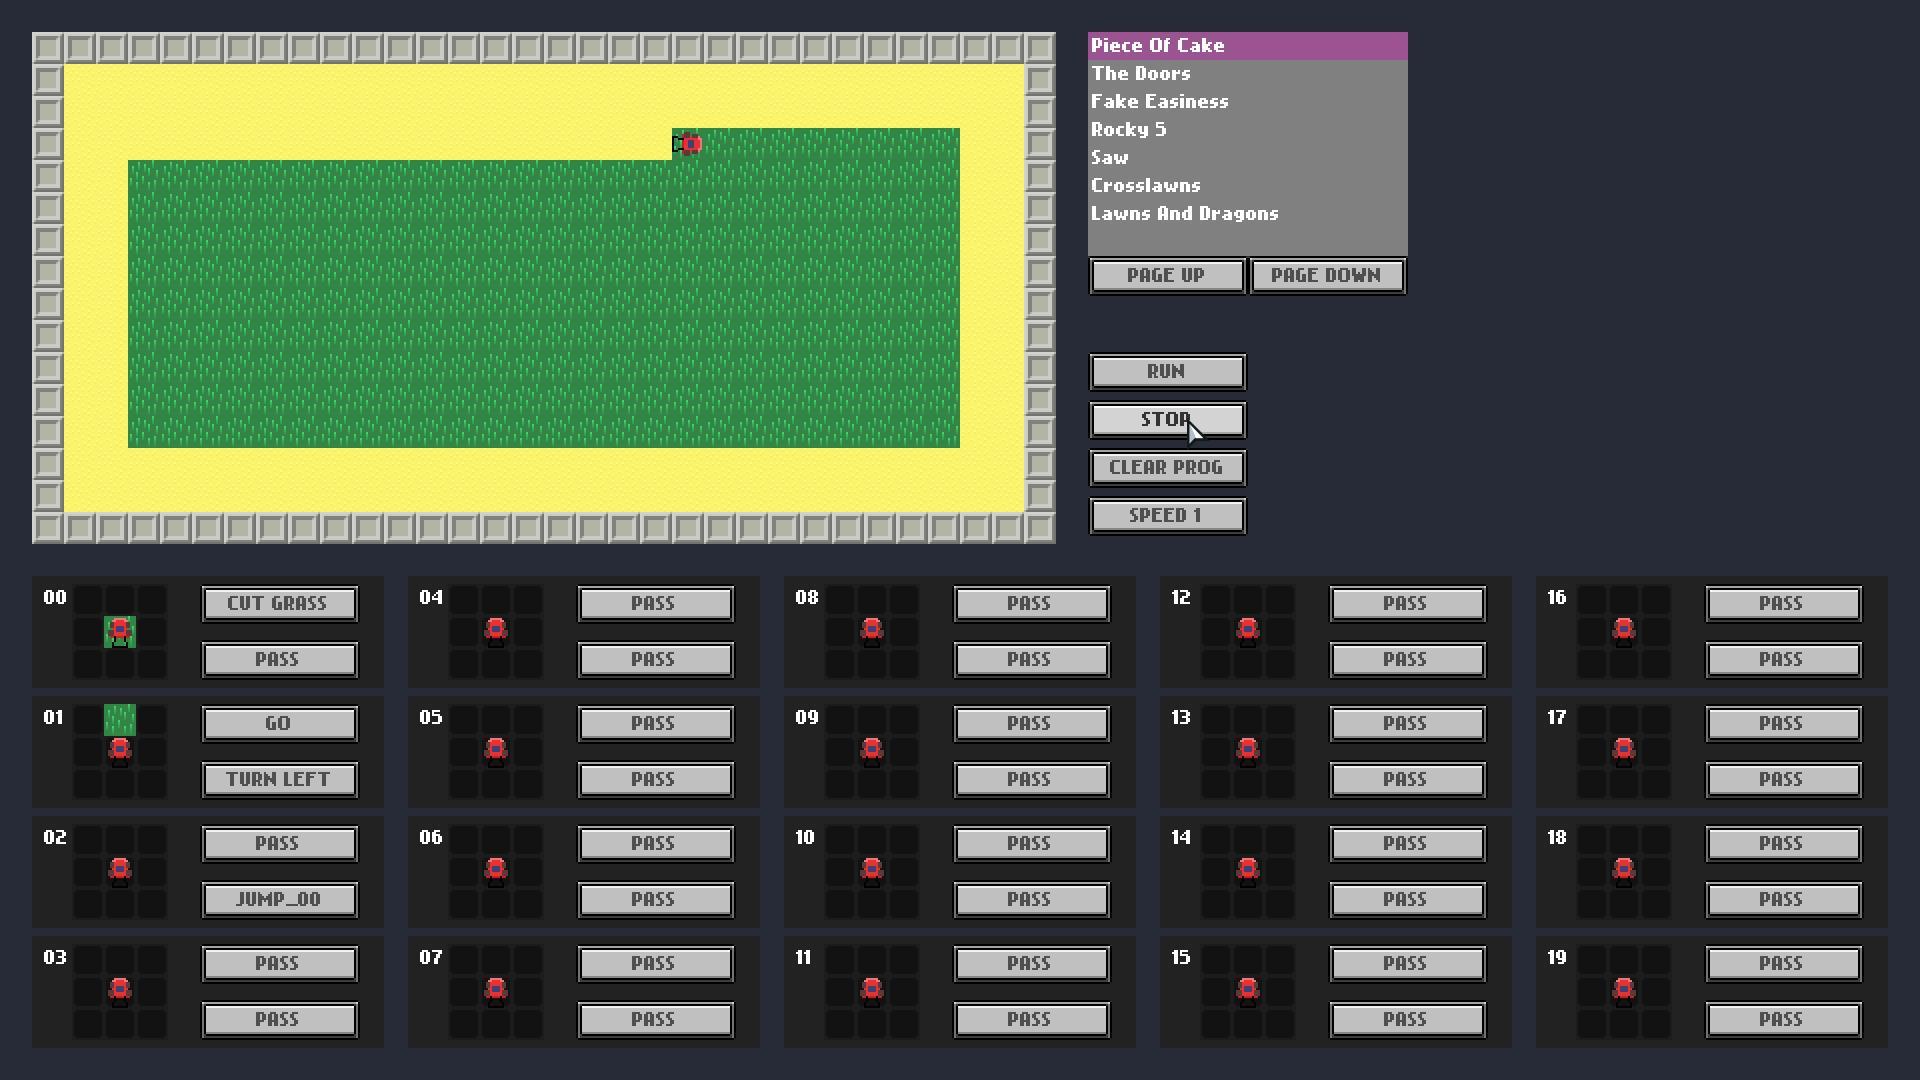Viewport: 1920px width, 1080px height.
Task: Click the mower icon in rule 04
Action: pyautogui.click(x=496, y=632)
